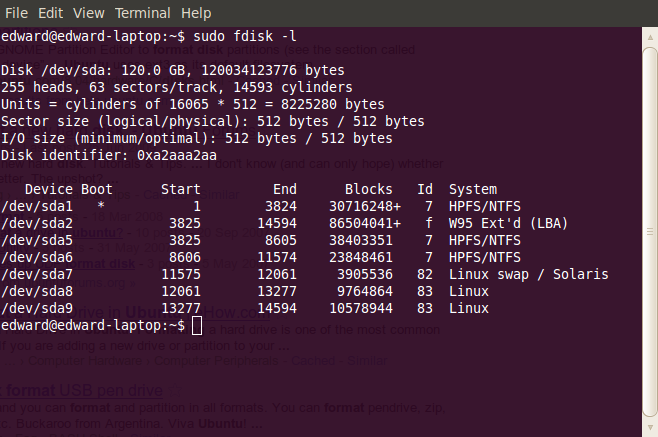Click the start cylinder 11575 on sda7 row

coord(181,275)
